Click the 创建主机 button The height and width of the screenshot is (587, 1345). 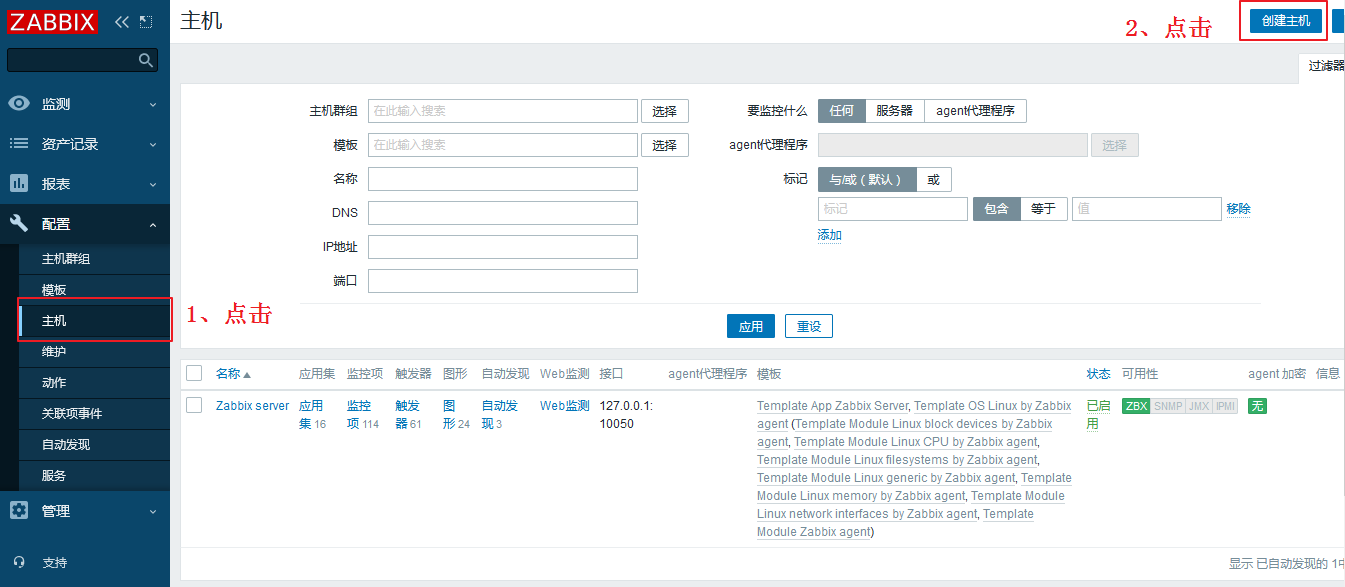coord(1285,21)
